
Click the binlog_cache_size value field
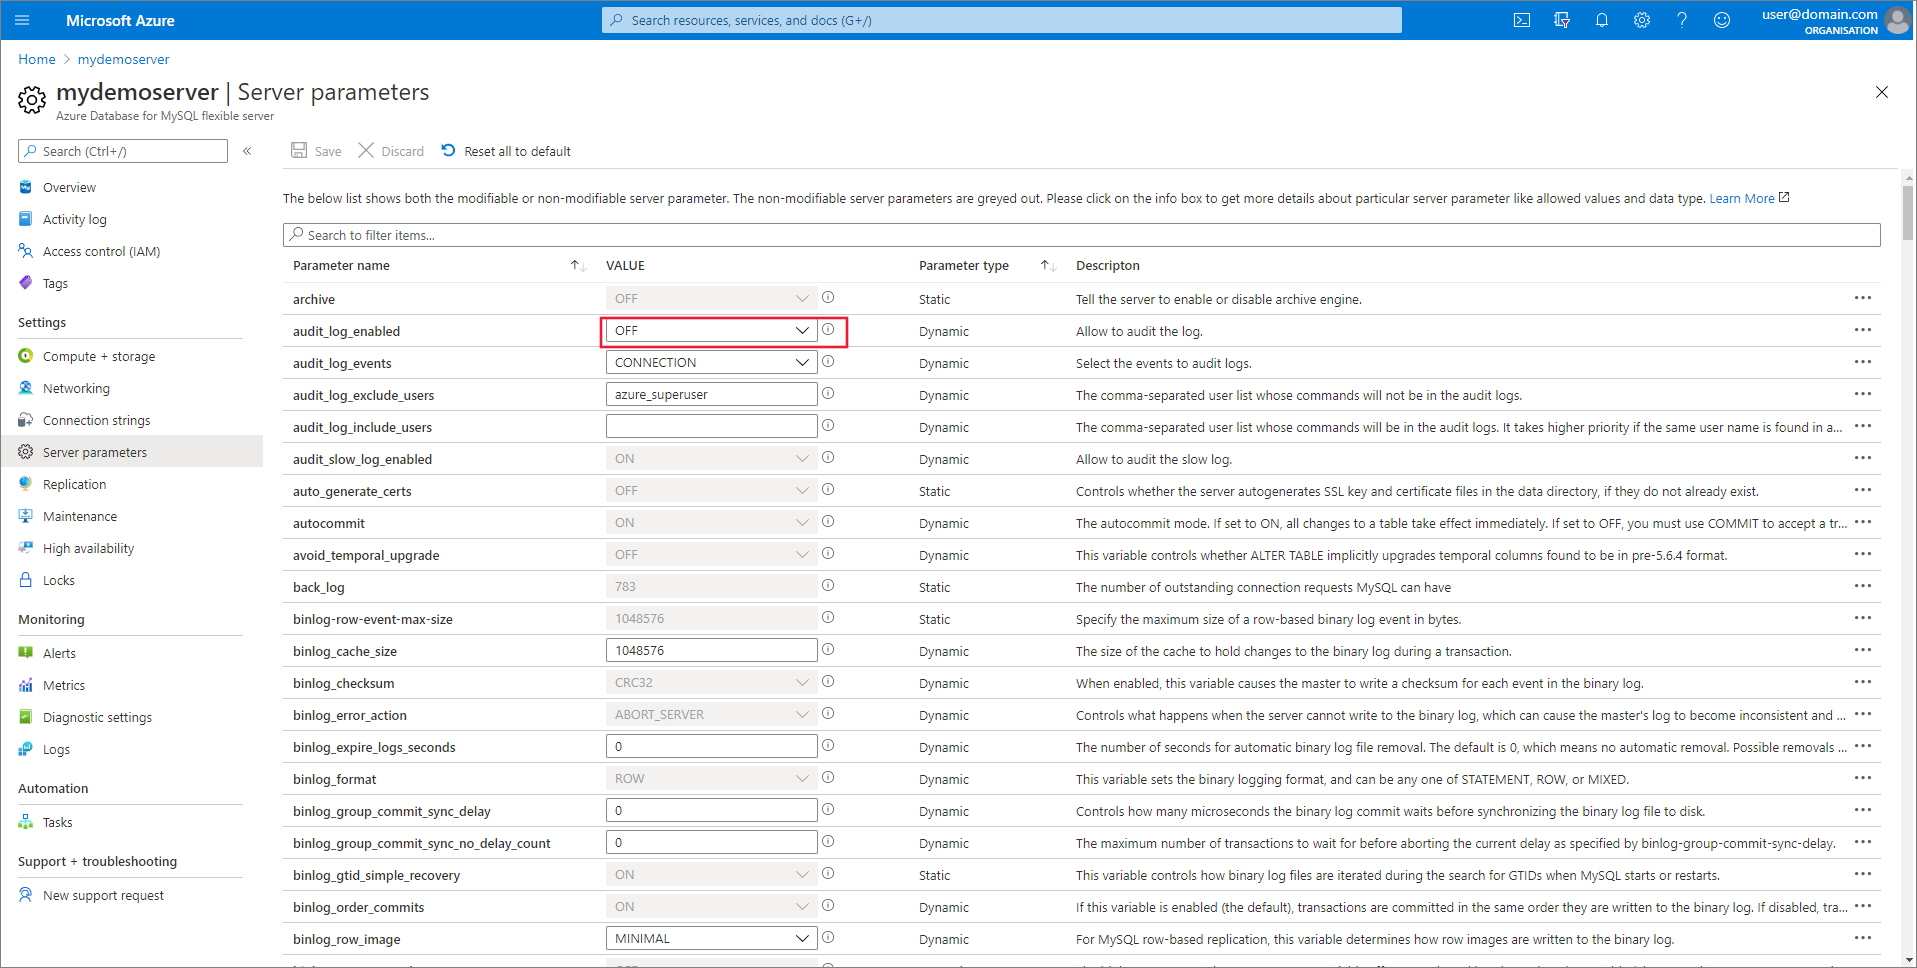point(711,651)
